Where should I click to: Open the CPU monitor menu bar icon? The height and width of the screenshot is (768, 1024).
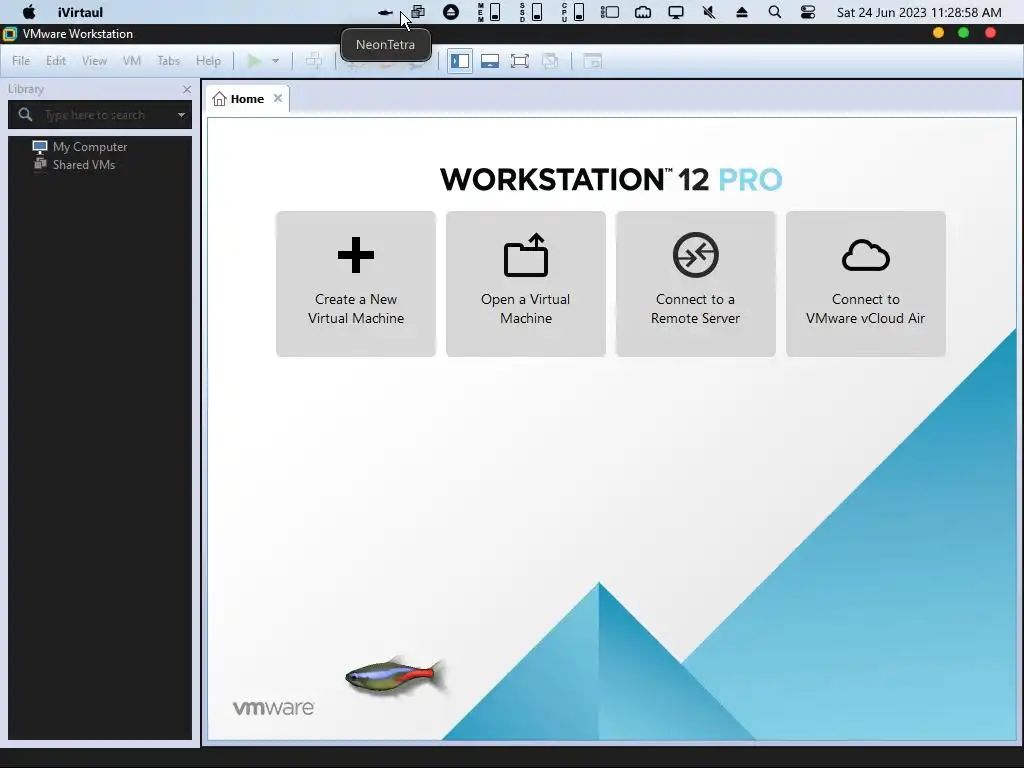pyautogui.click(x=573, y=12)
